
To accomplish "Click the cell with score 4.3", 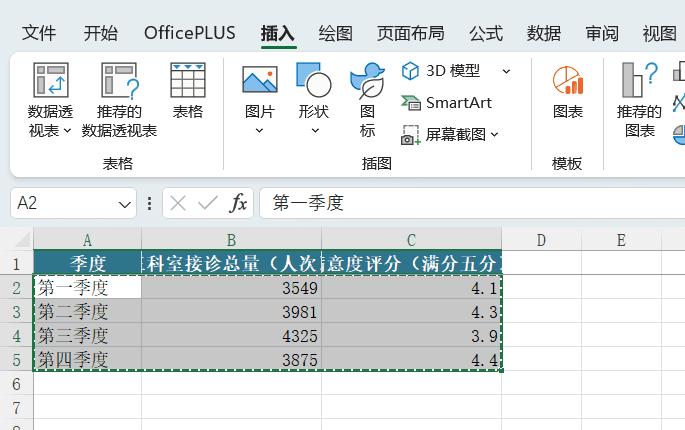I will (412, 311).
